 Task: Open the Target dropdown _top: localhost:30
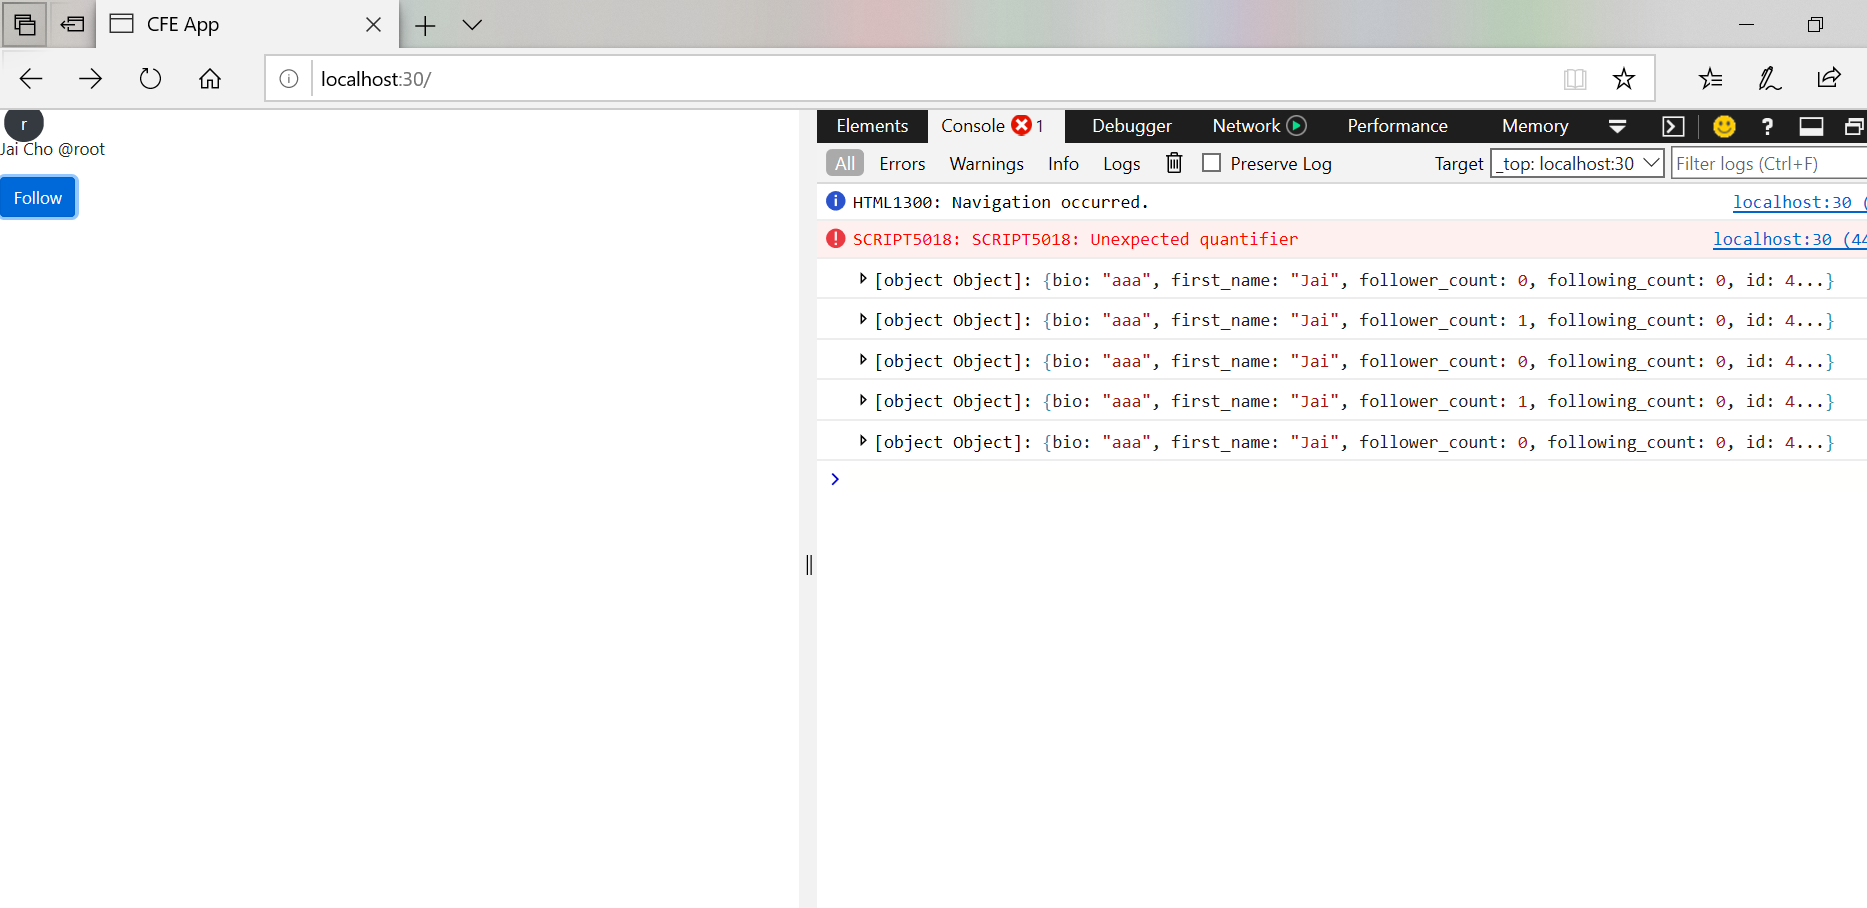point(1577,163)
